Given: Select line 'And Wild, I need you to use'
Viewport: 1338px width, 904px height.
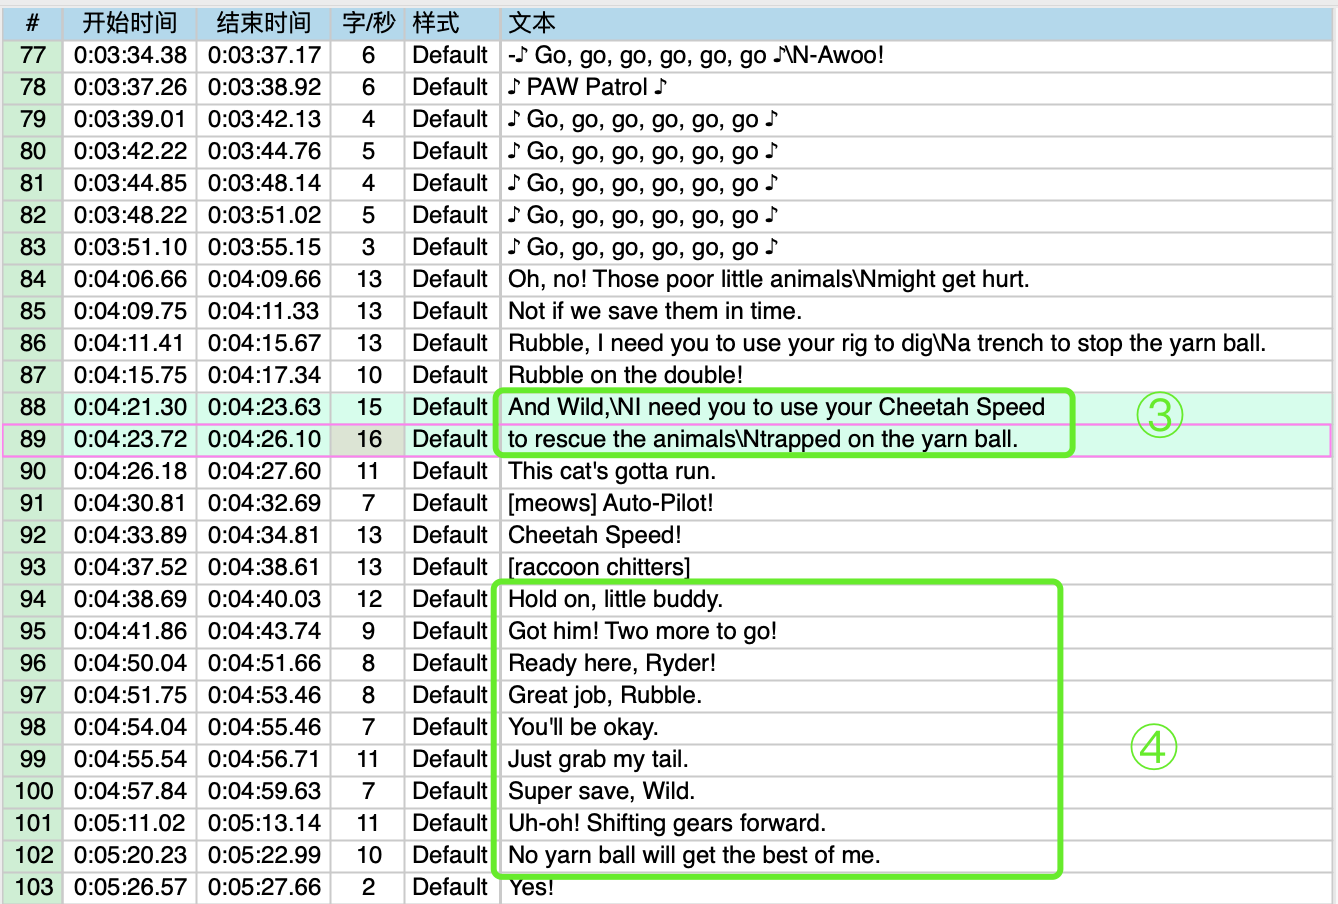Looking at the screenshot, I should click(776, 407).
